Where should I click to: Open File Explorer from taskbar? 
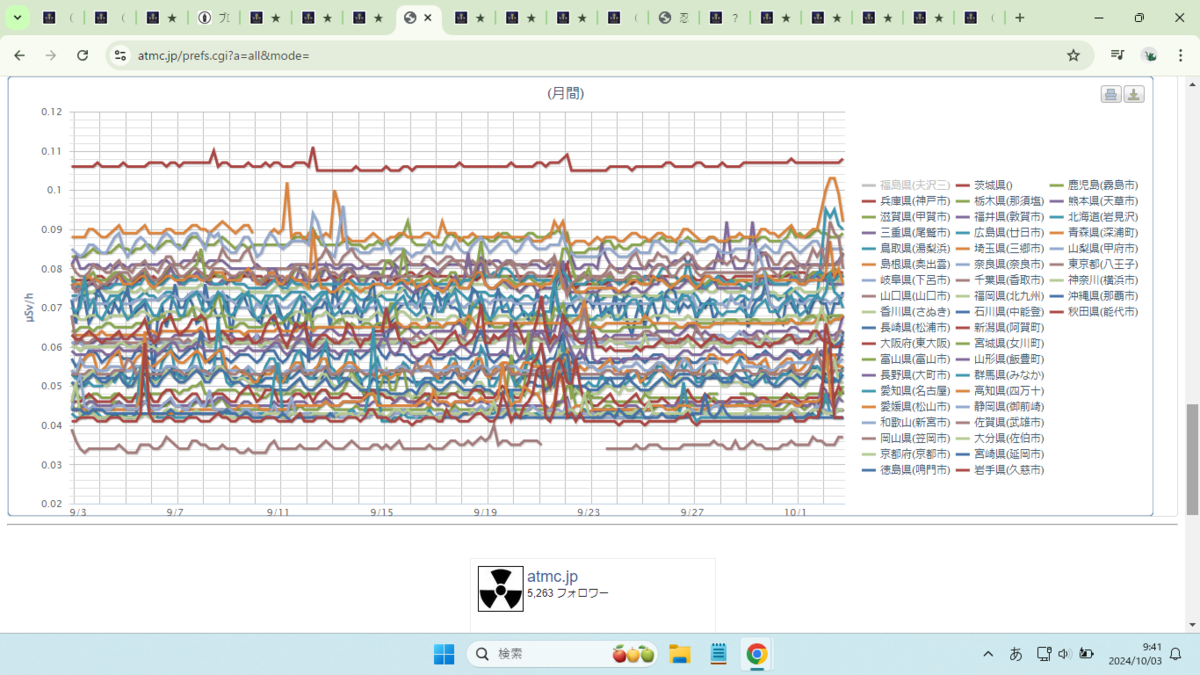[x=680, y=654]
